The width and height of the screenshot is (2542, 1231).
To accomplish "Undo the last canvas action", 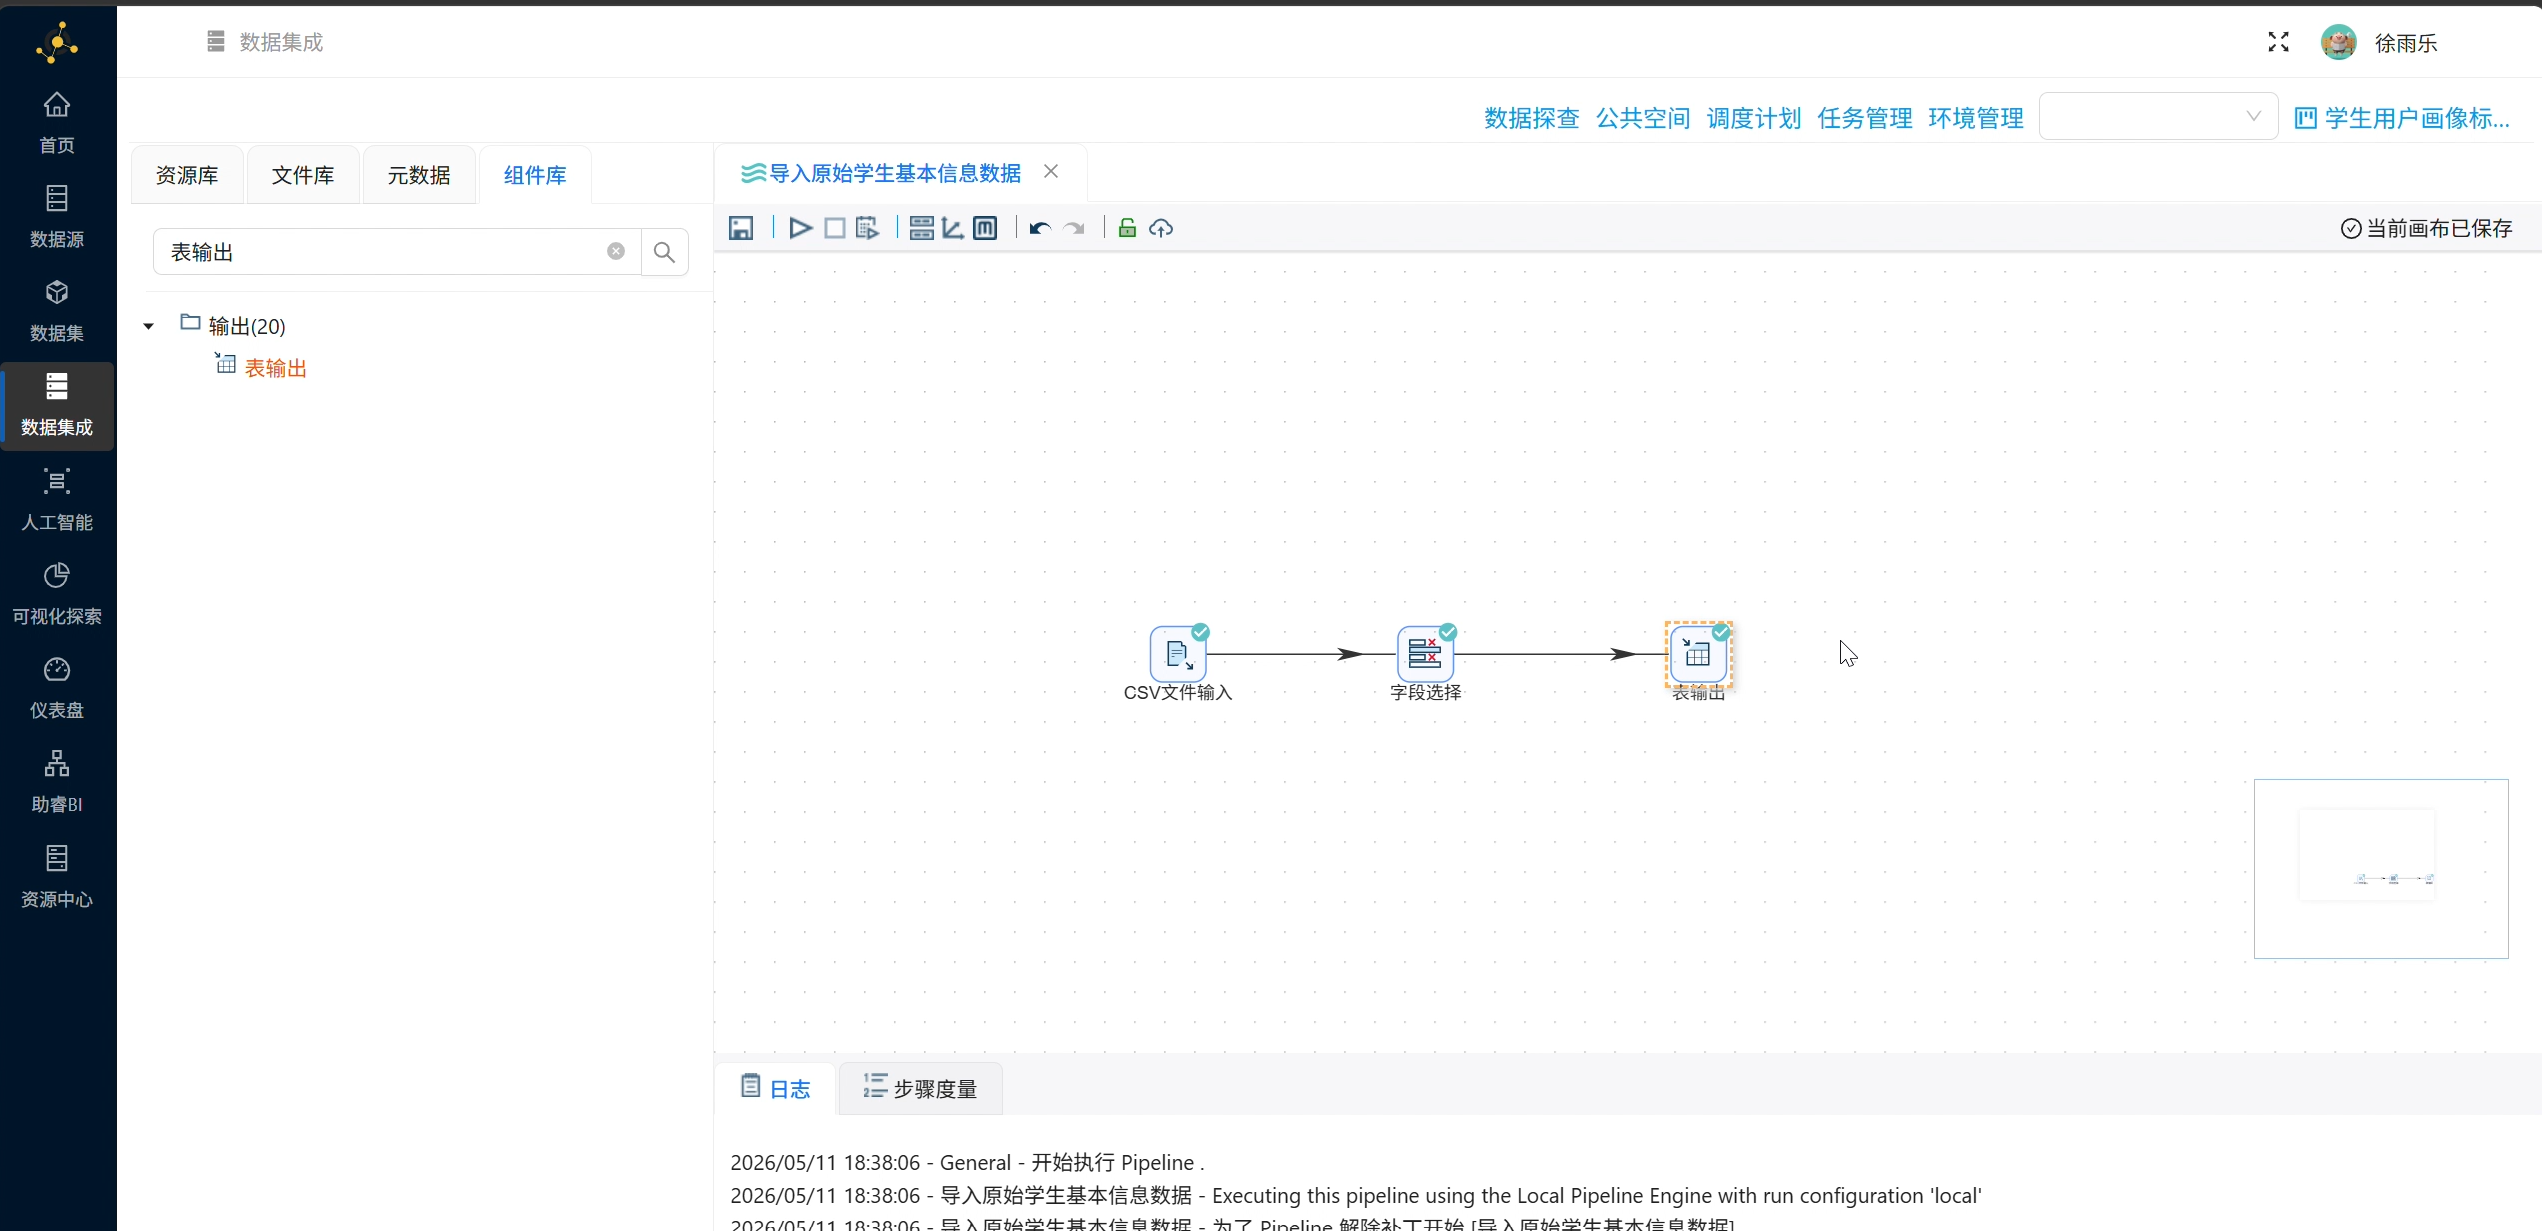I will coord(1040,228).
